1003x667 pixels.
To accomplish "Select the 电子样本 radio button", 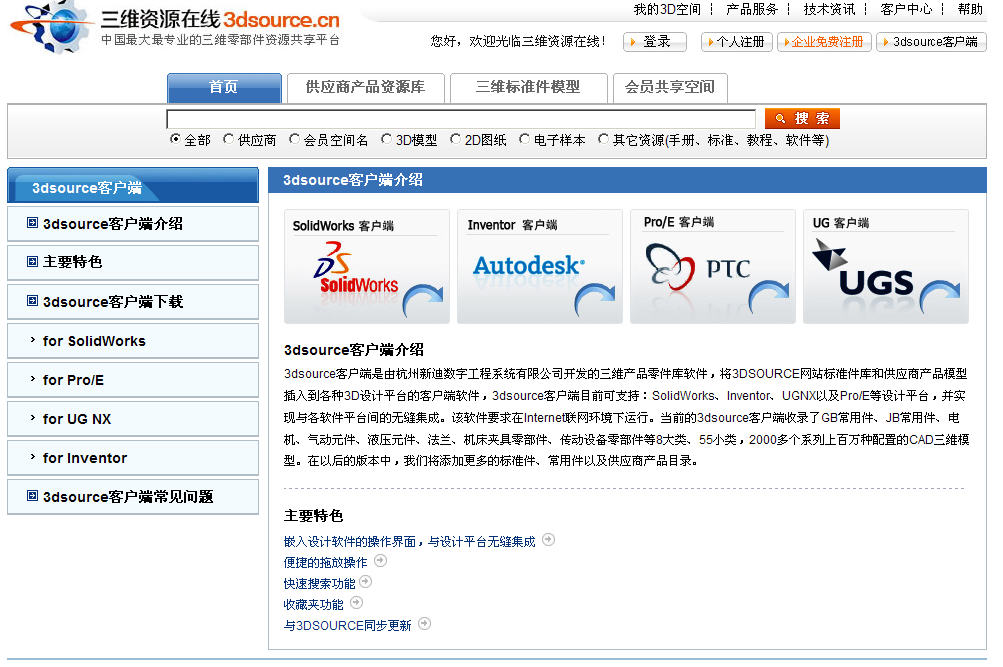I will [x=525, y=139].
